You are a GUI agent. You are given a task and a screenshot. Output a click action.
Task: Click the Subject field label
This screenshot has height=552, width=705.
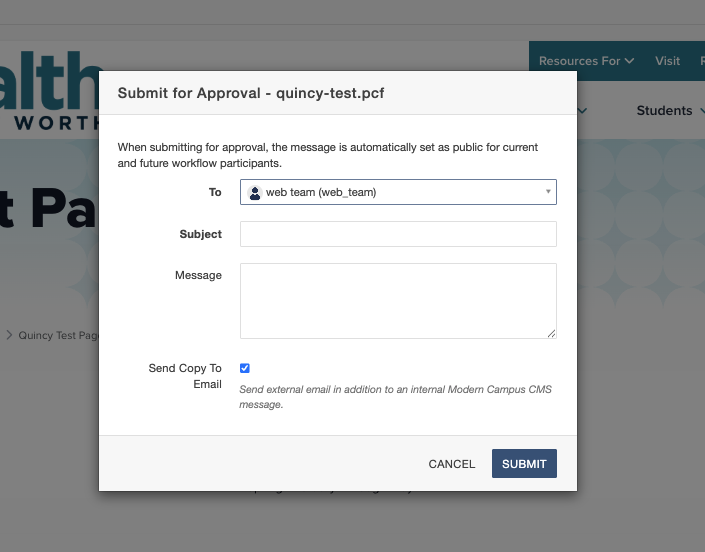pyautogui.click(x=200, y=234)
